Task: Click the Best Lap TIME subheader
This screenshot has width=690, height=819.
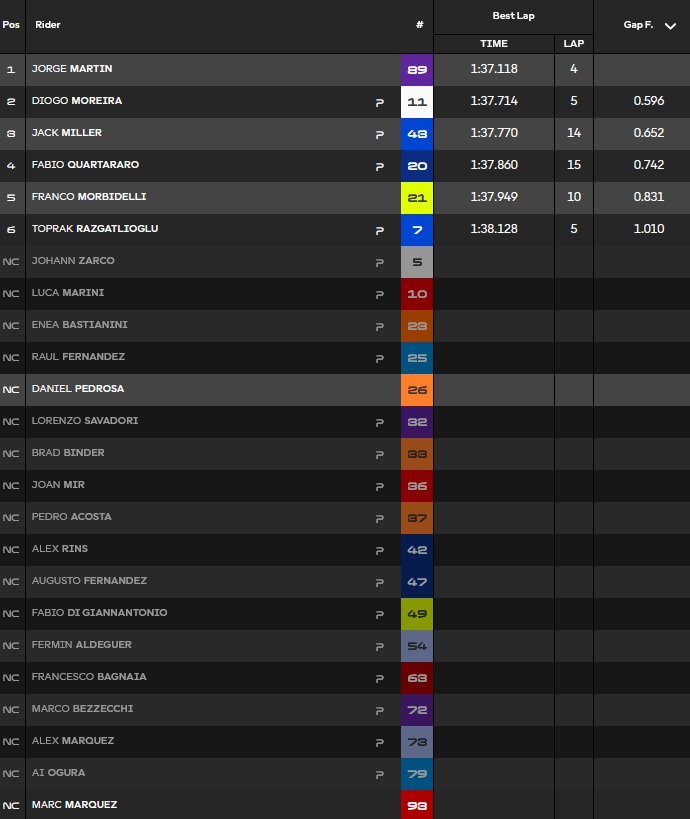Action: click(x=494, y=44)
